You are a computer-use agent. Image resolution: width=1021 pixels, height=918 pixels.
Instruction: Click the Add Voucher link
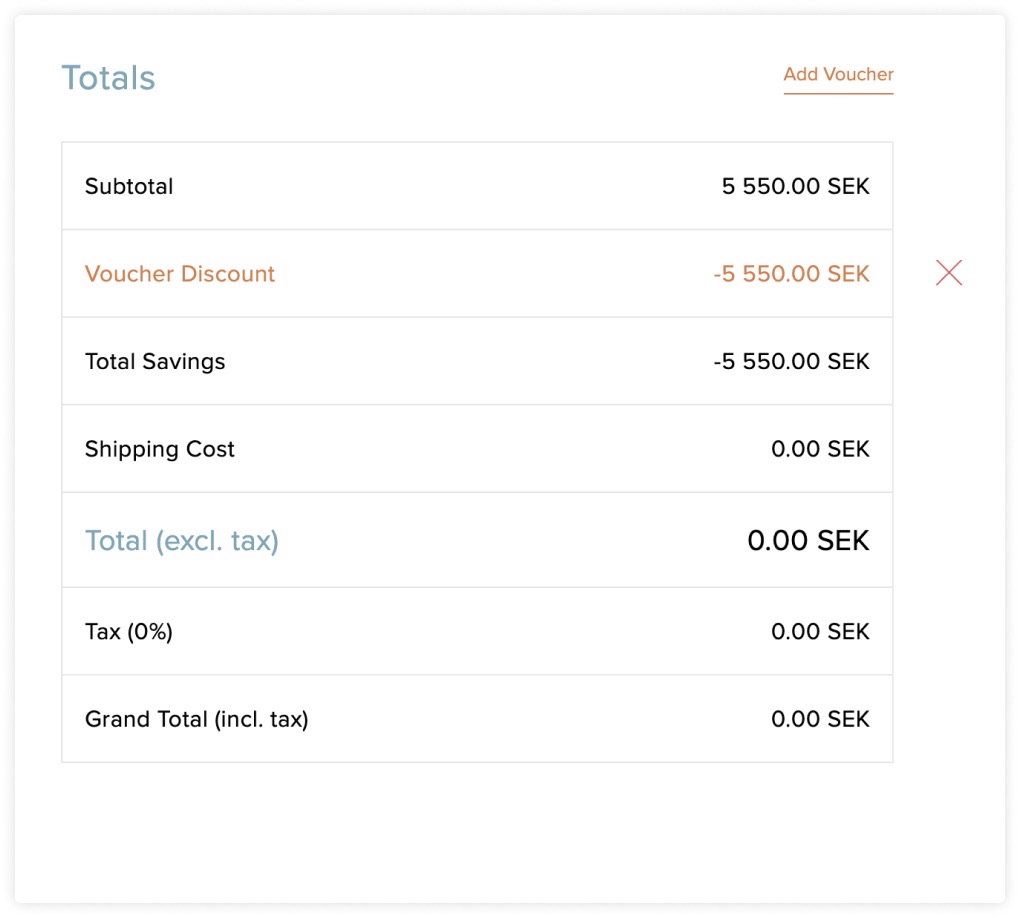(x=838, y=74)
